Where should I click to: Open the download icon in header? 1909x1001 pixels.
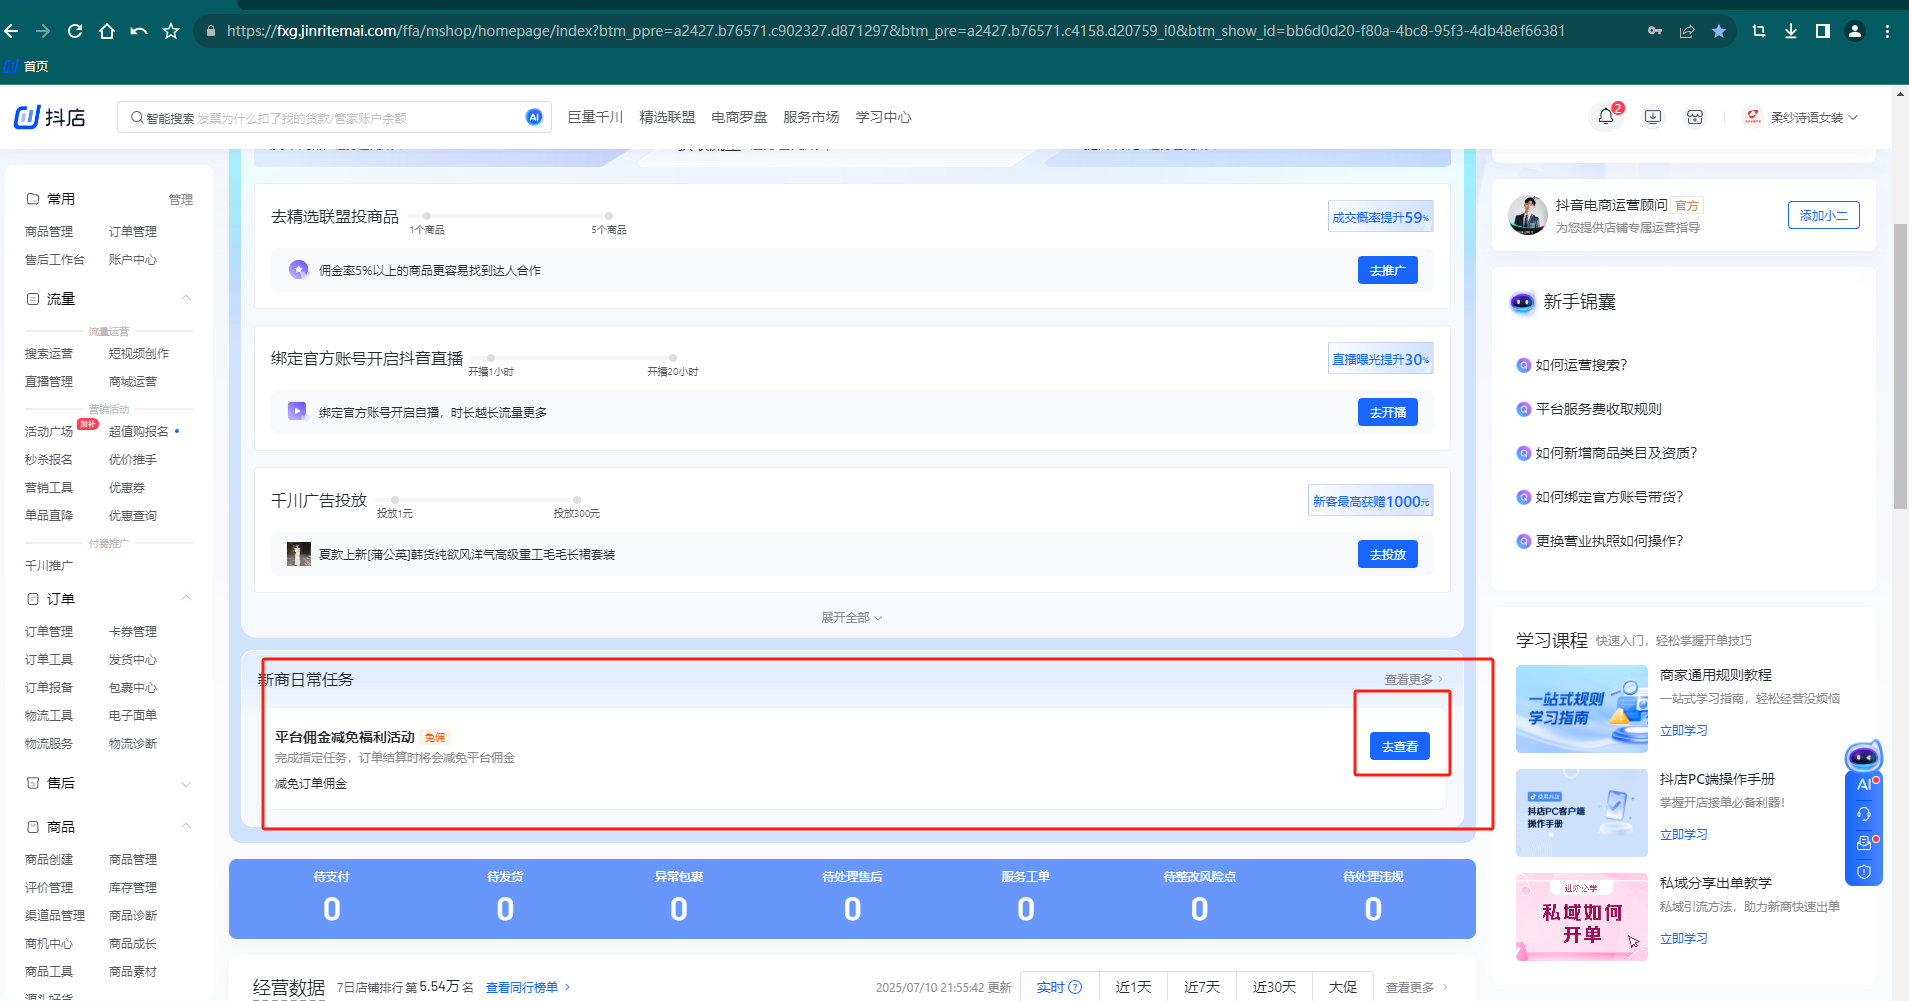(x=1653, y=117)
